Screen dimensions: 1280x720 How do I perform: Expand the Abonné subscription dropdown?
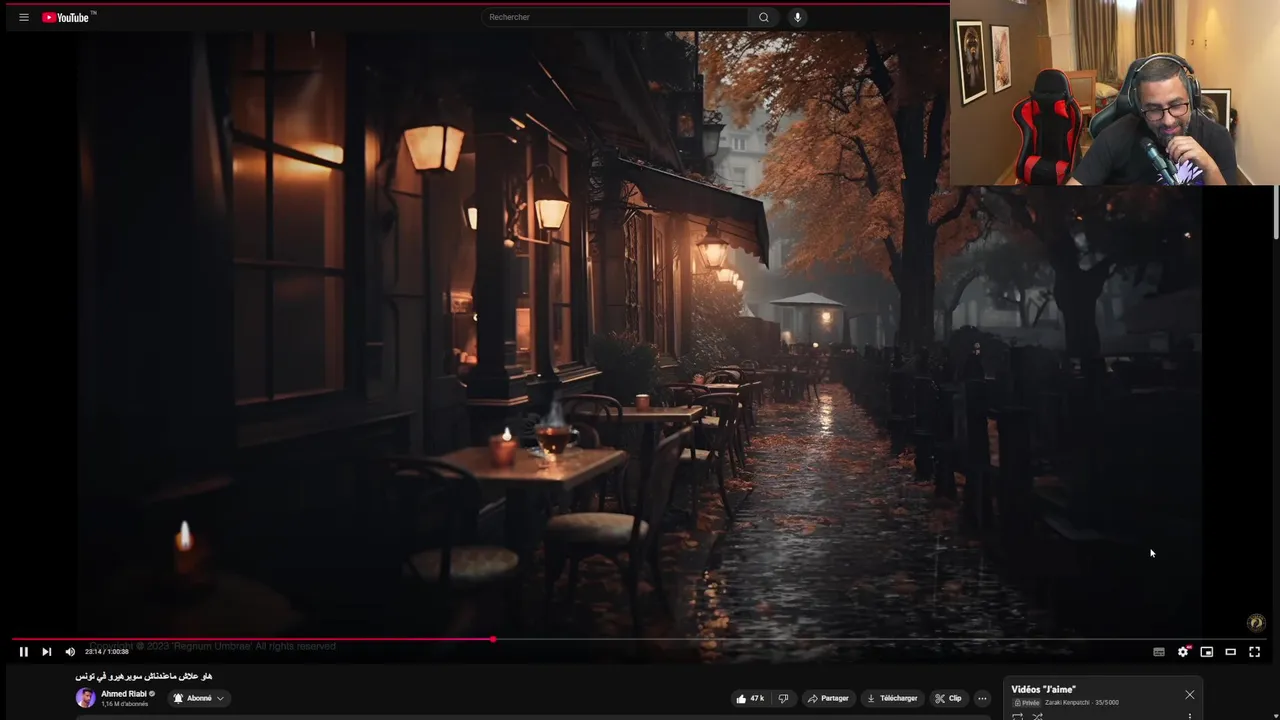[199, 698]
